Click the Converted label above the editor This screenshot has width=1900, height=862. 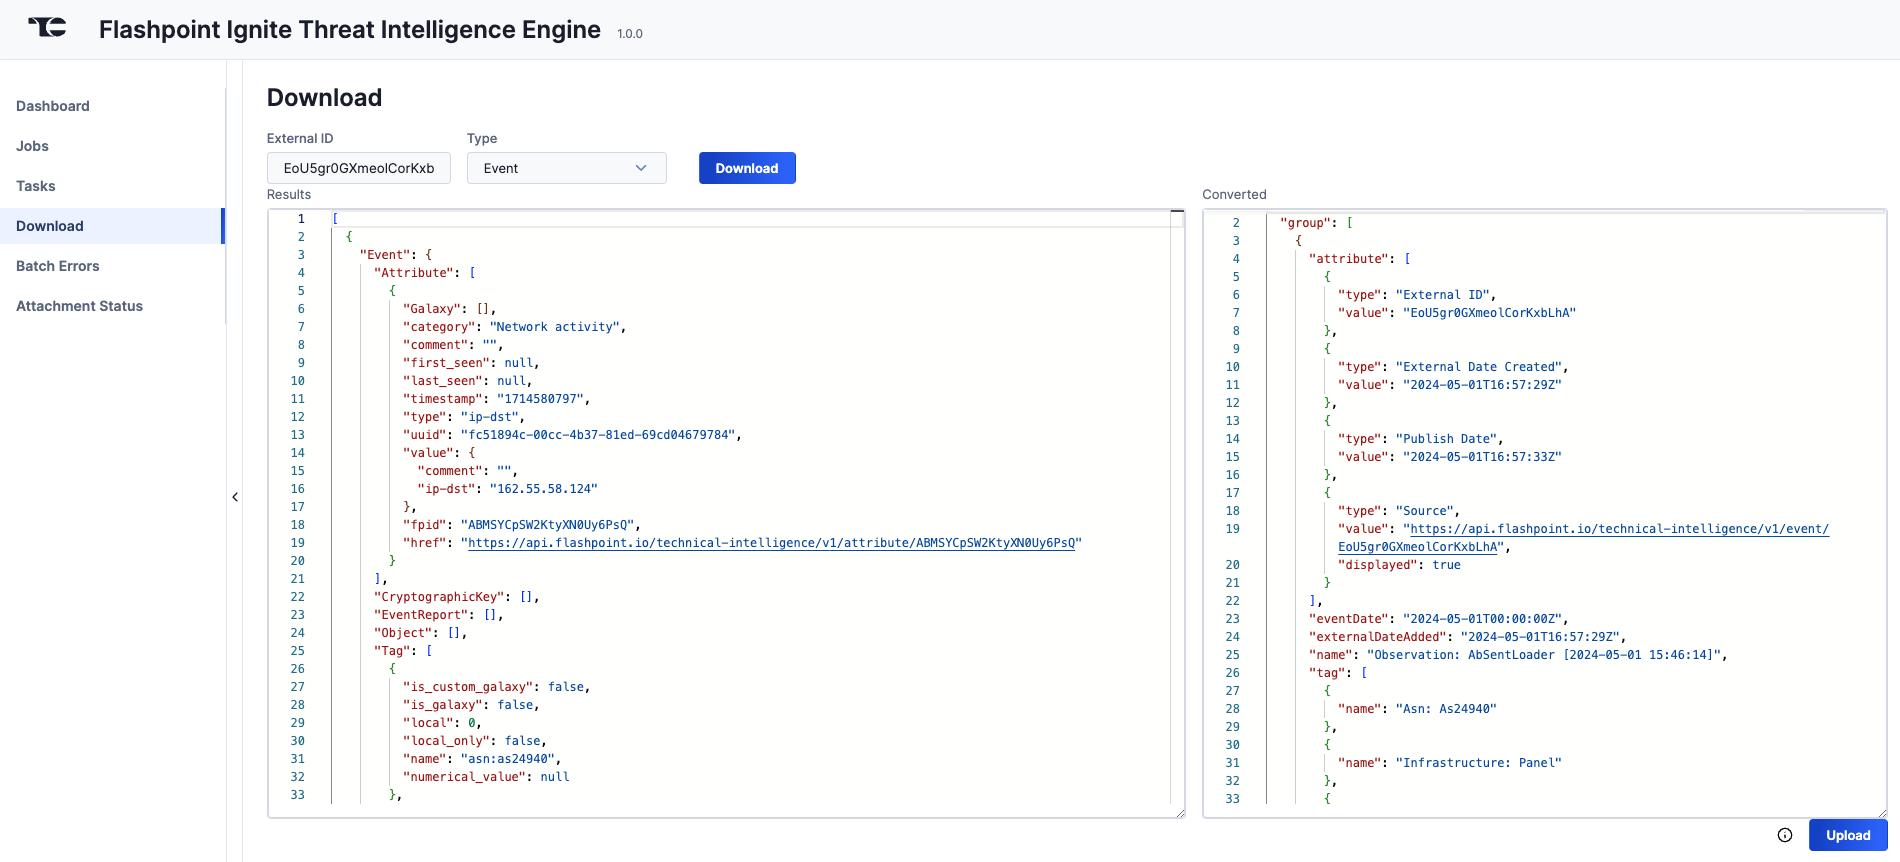tap(1234, 194)
